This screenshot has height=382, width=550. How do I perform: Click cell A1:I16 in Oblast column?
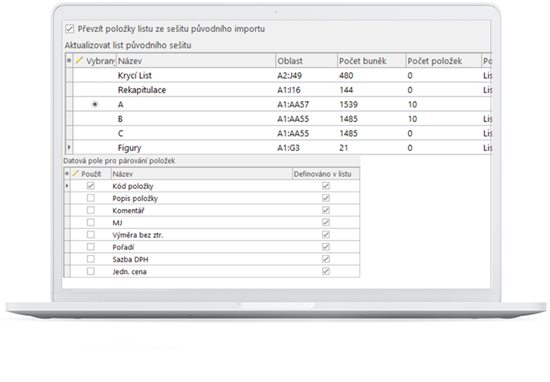coord(289,90)
